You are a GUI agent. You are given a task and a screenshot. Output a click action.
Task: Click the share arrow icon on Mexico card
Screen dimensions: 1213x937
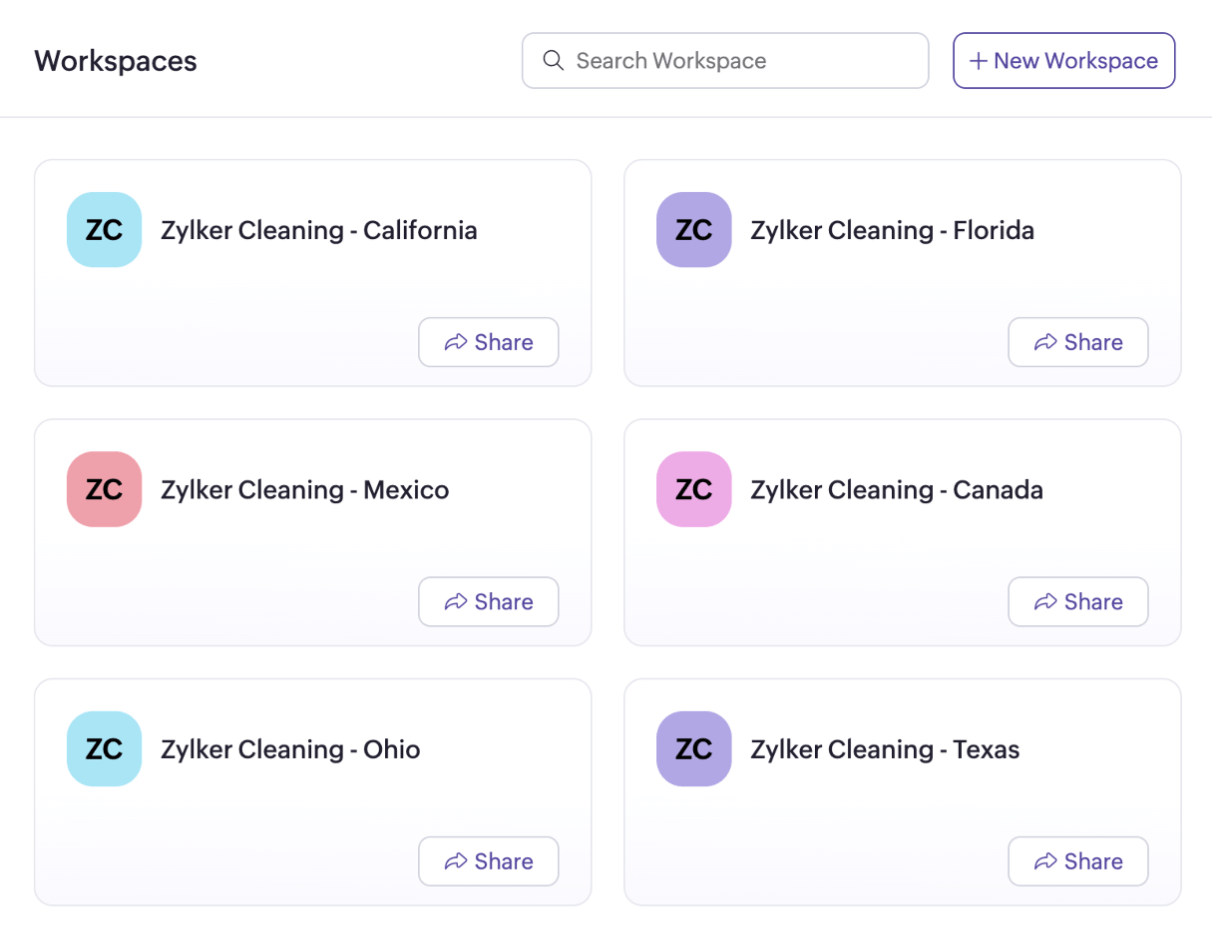(456, 601)
